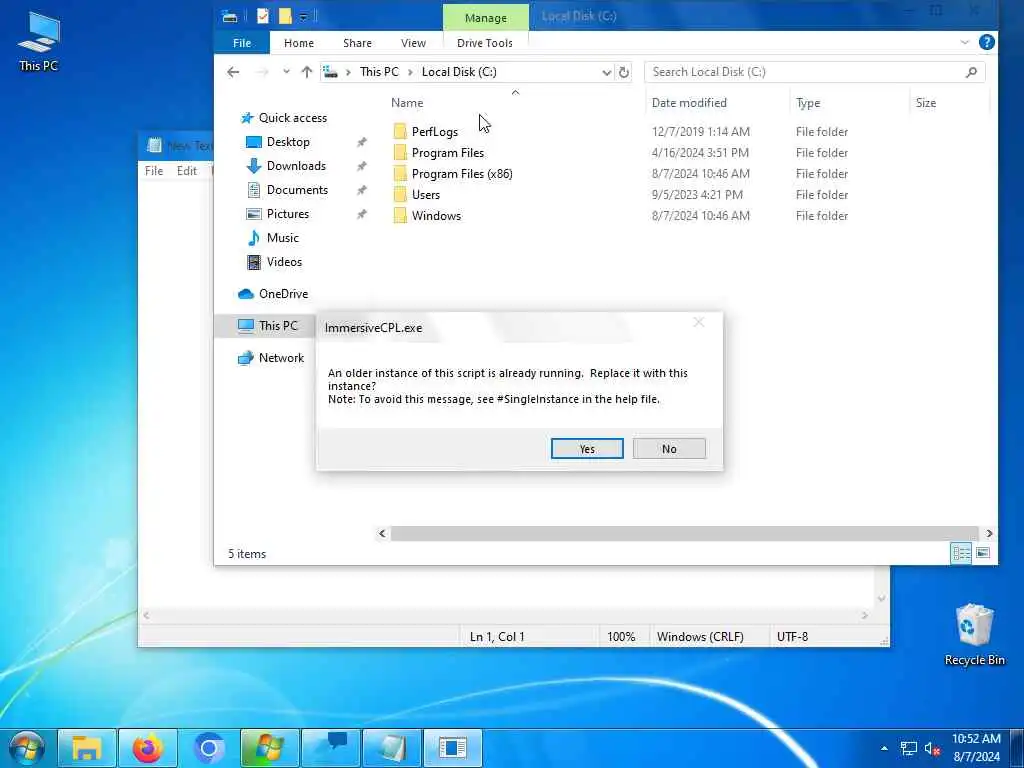This screenshot has width=1024, height=768.
Task: Click the search magnifier icon
Action: pos(971,72)
